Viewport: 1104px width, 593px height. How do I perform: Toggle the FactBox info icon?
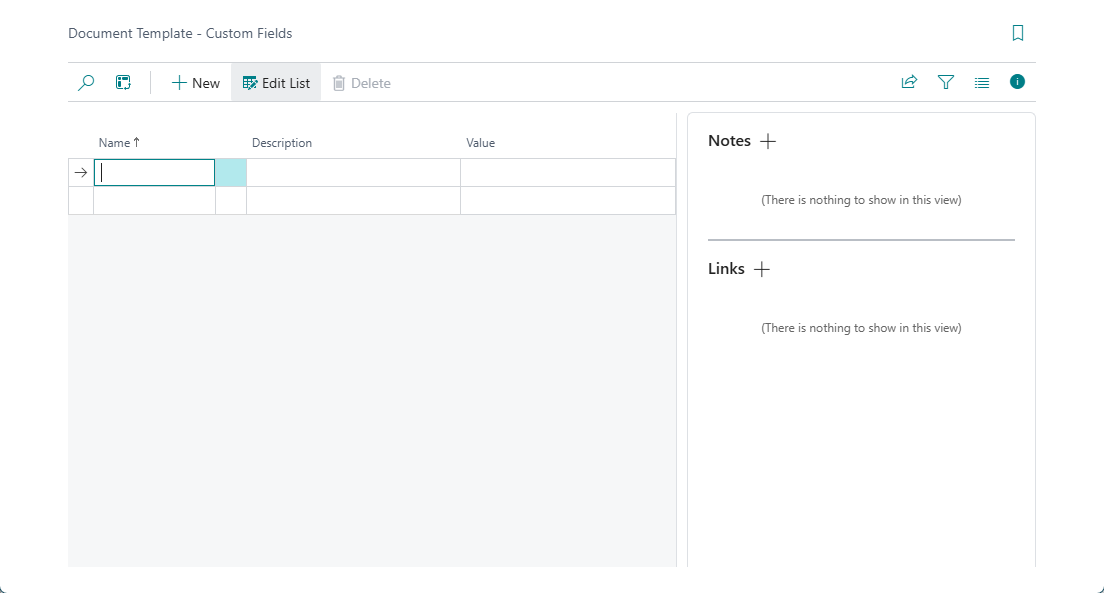[1017, 82]
